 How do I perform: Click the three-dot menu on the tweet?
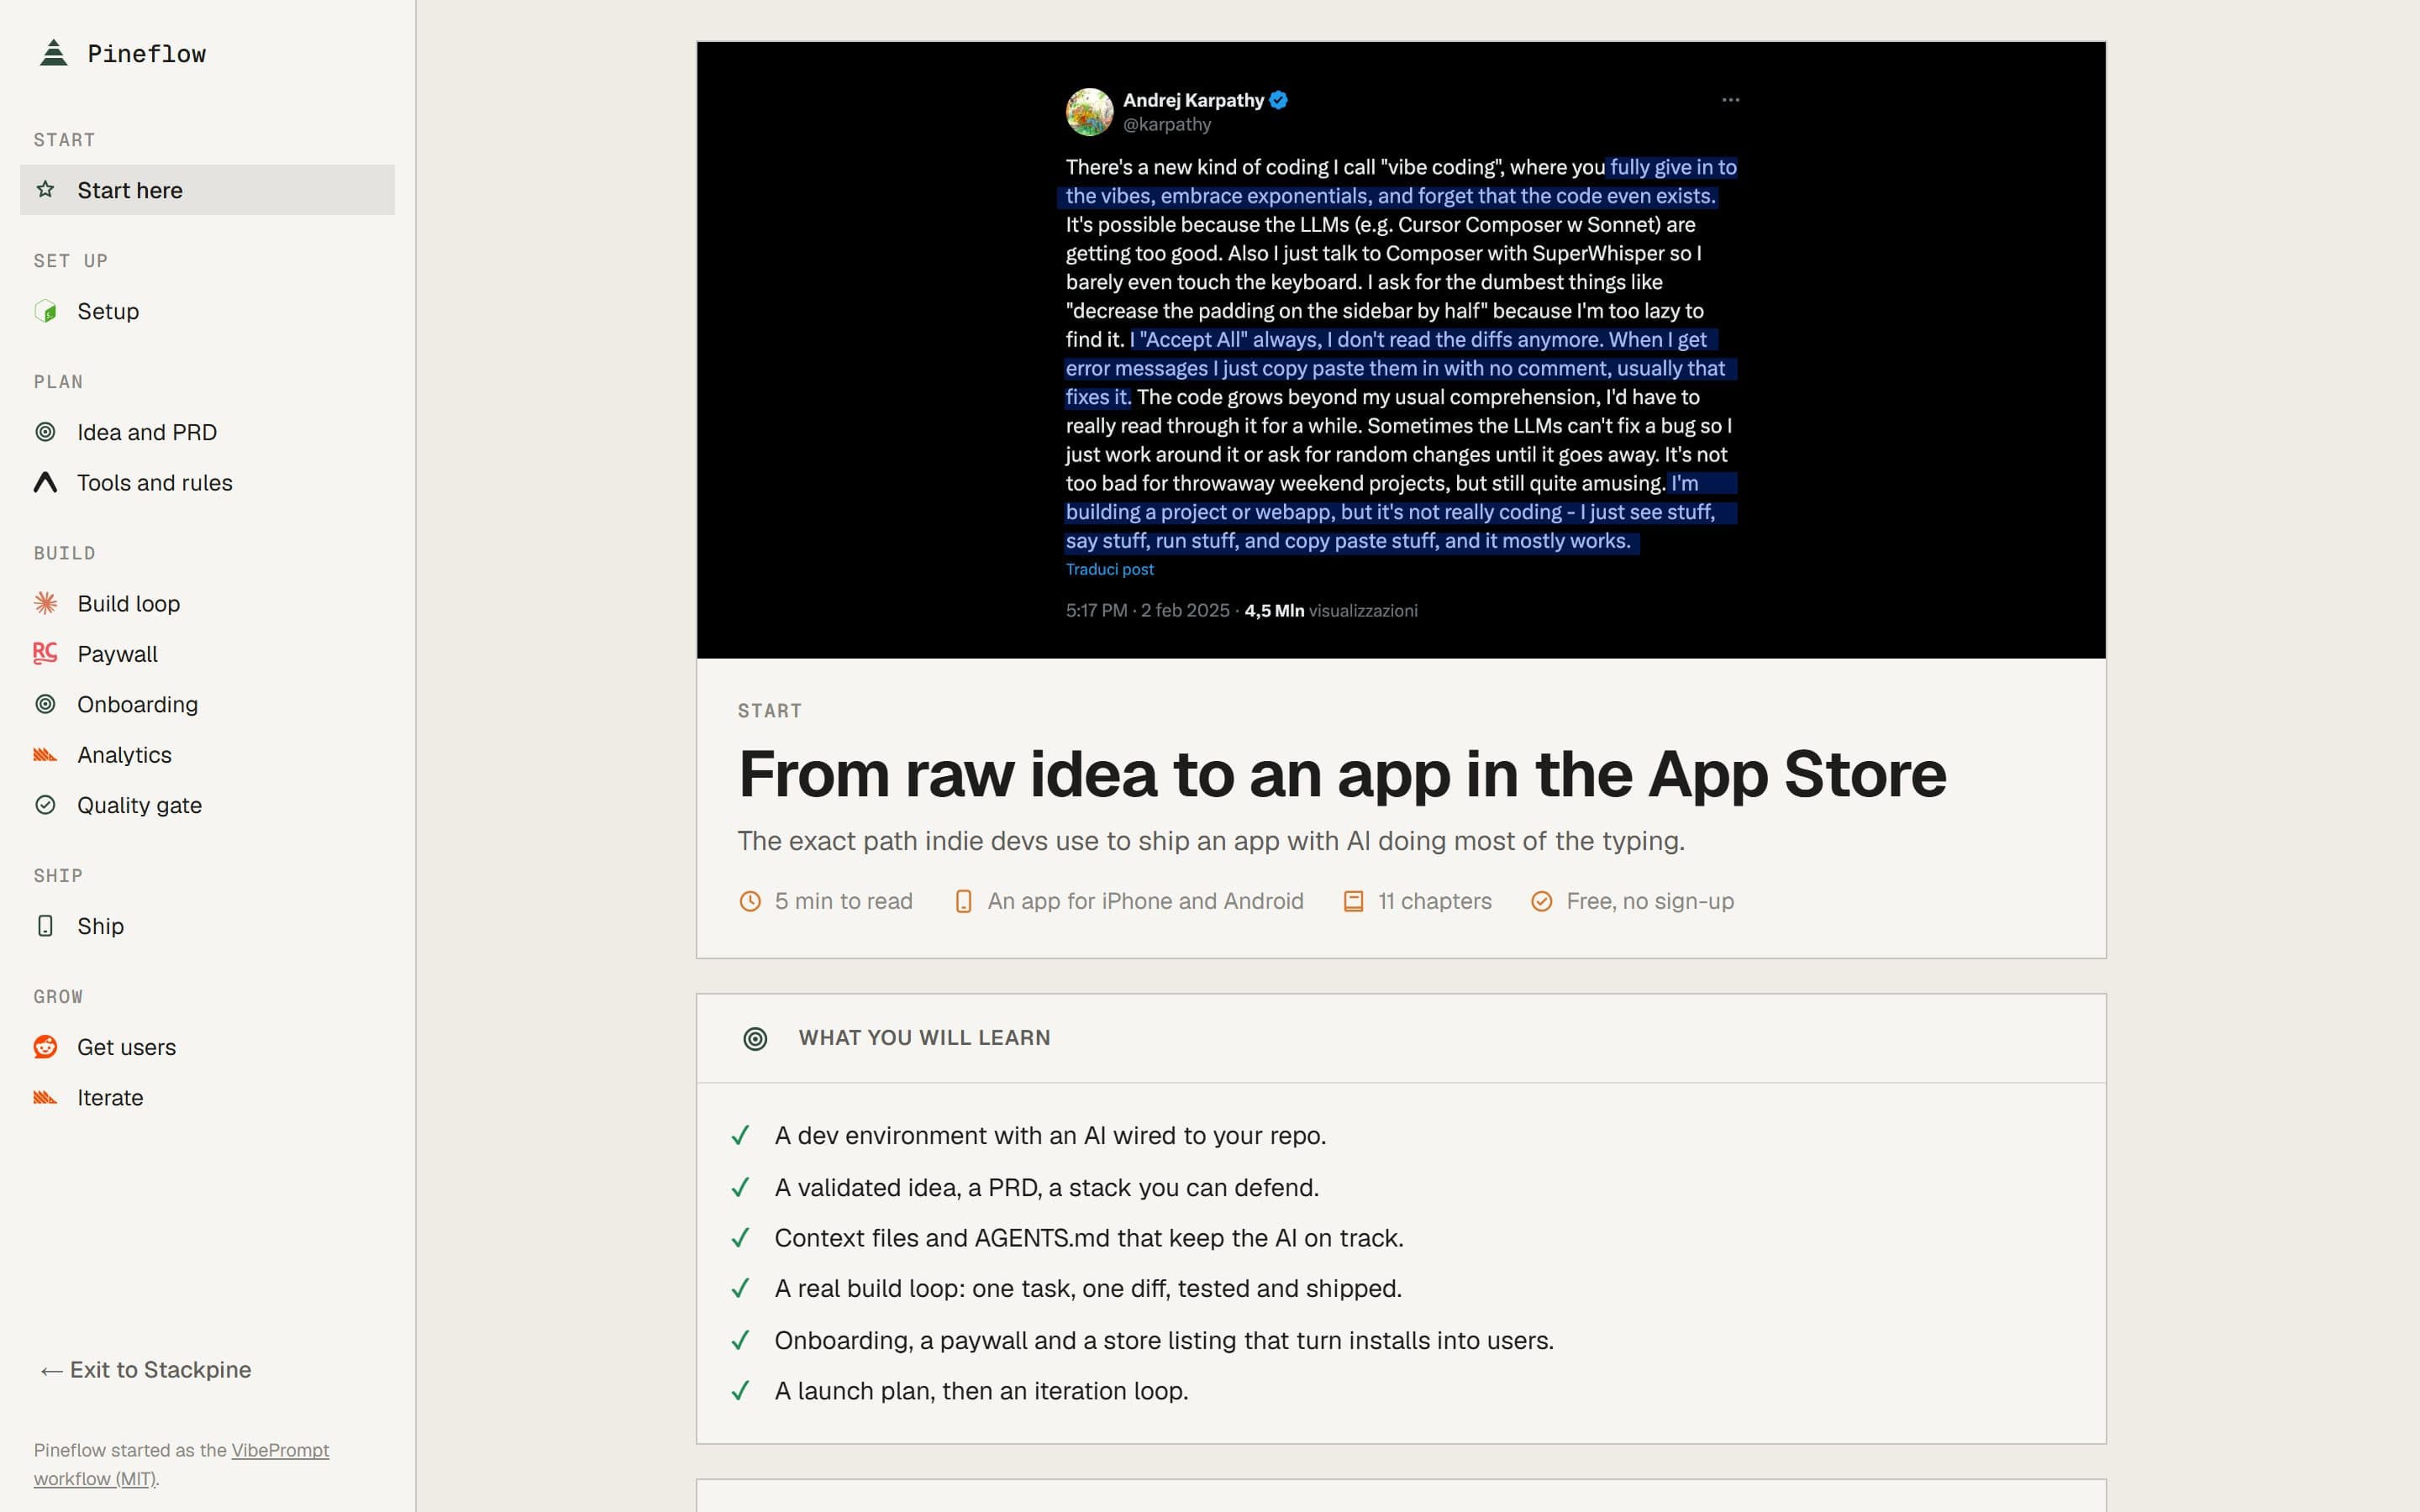coord(1731,100)
